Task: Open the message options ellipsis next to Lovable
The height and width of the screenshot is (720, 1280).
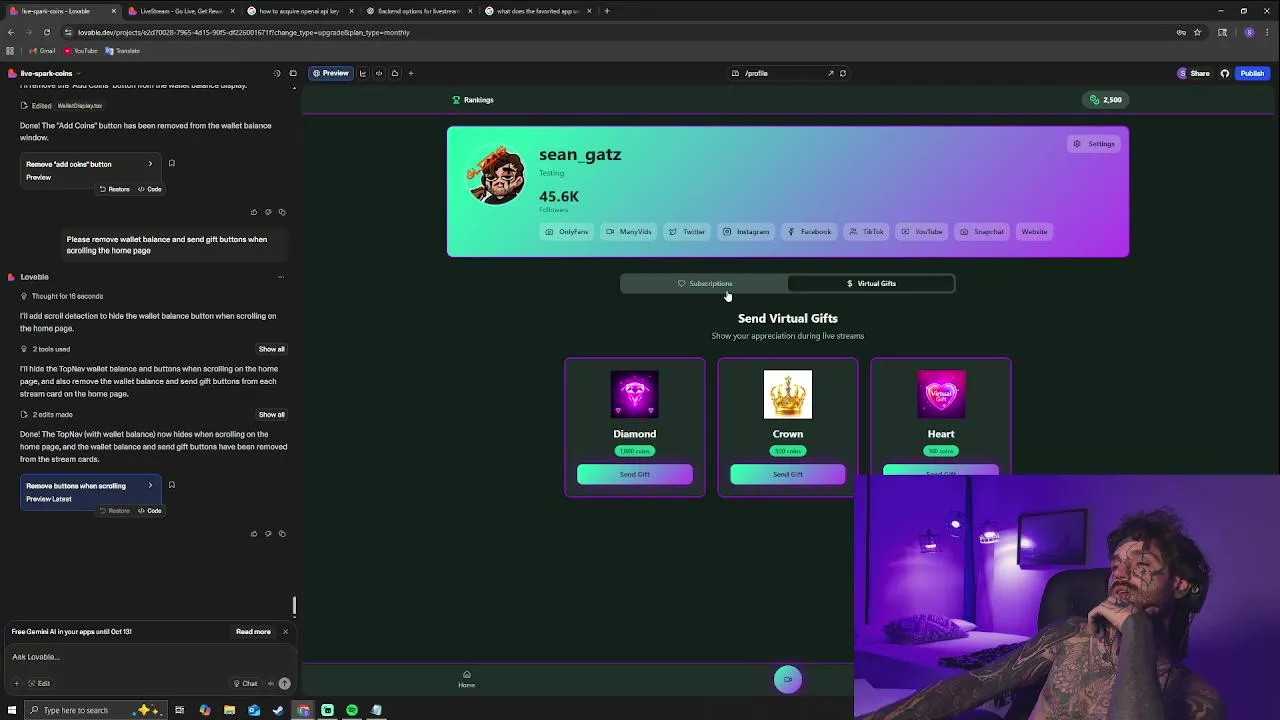Action: pyautogui.click(x=280, y=277)
